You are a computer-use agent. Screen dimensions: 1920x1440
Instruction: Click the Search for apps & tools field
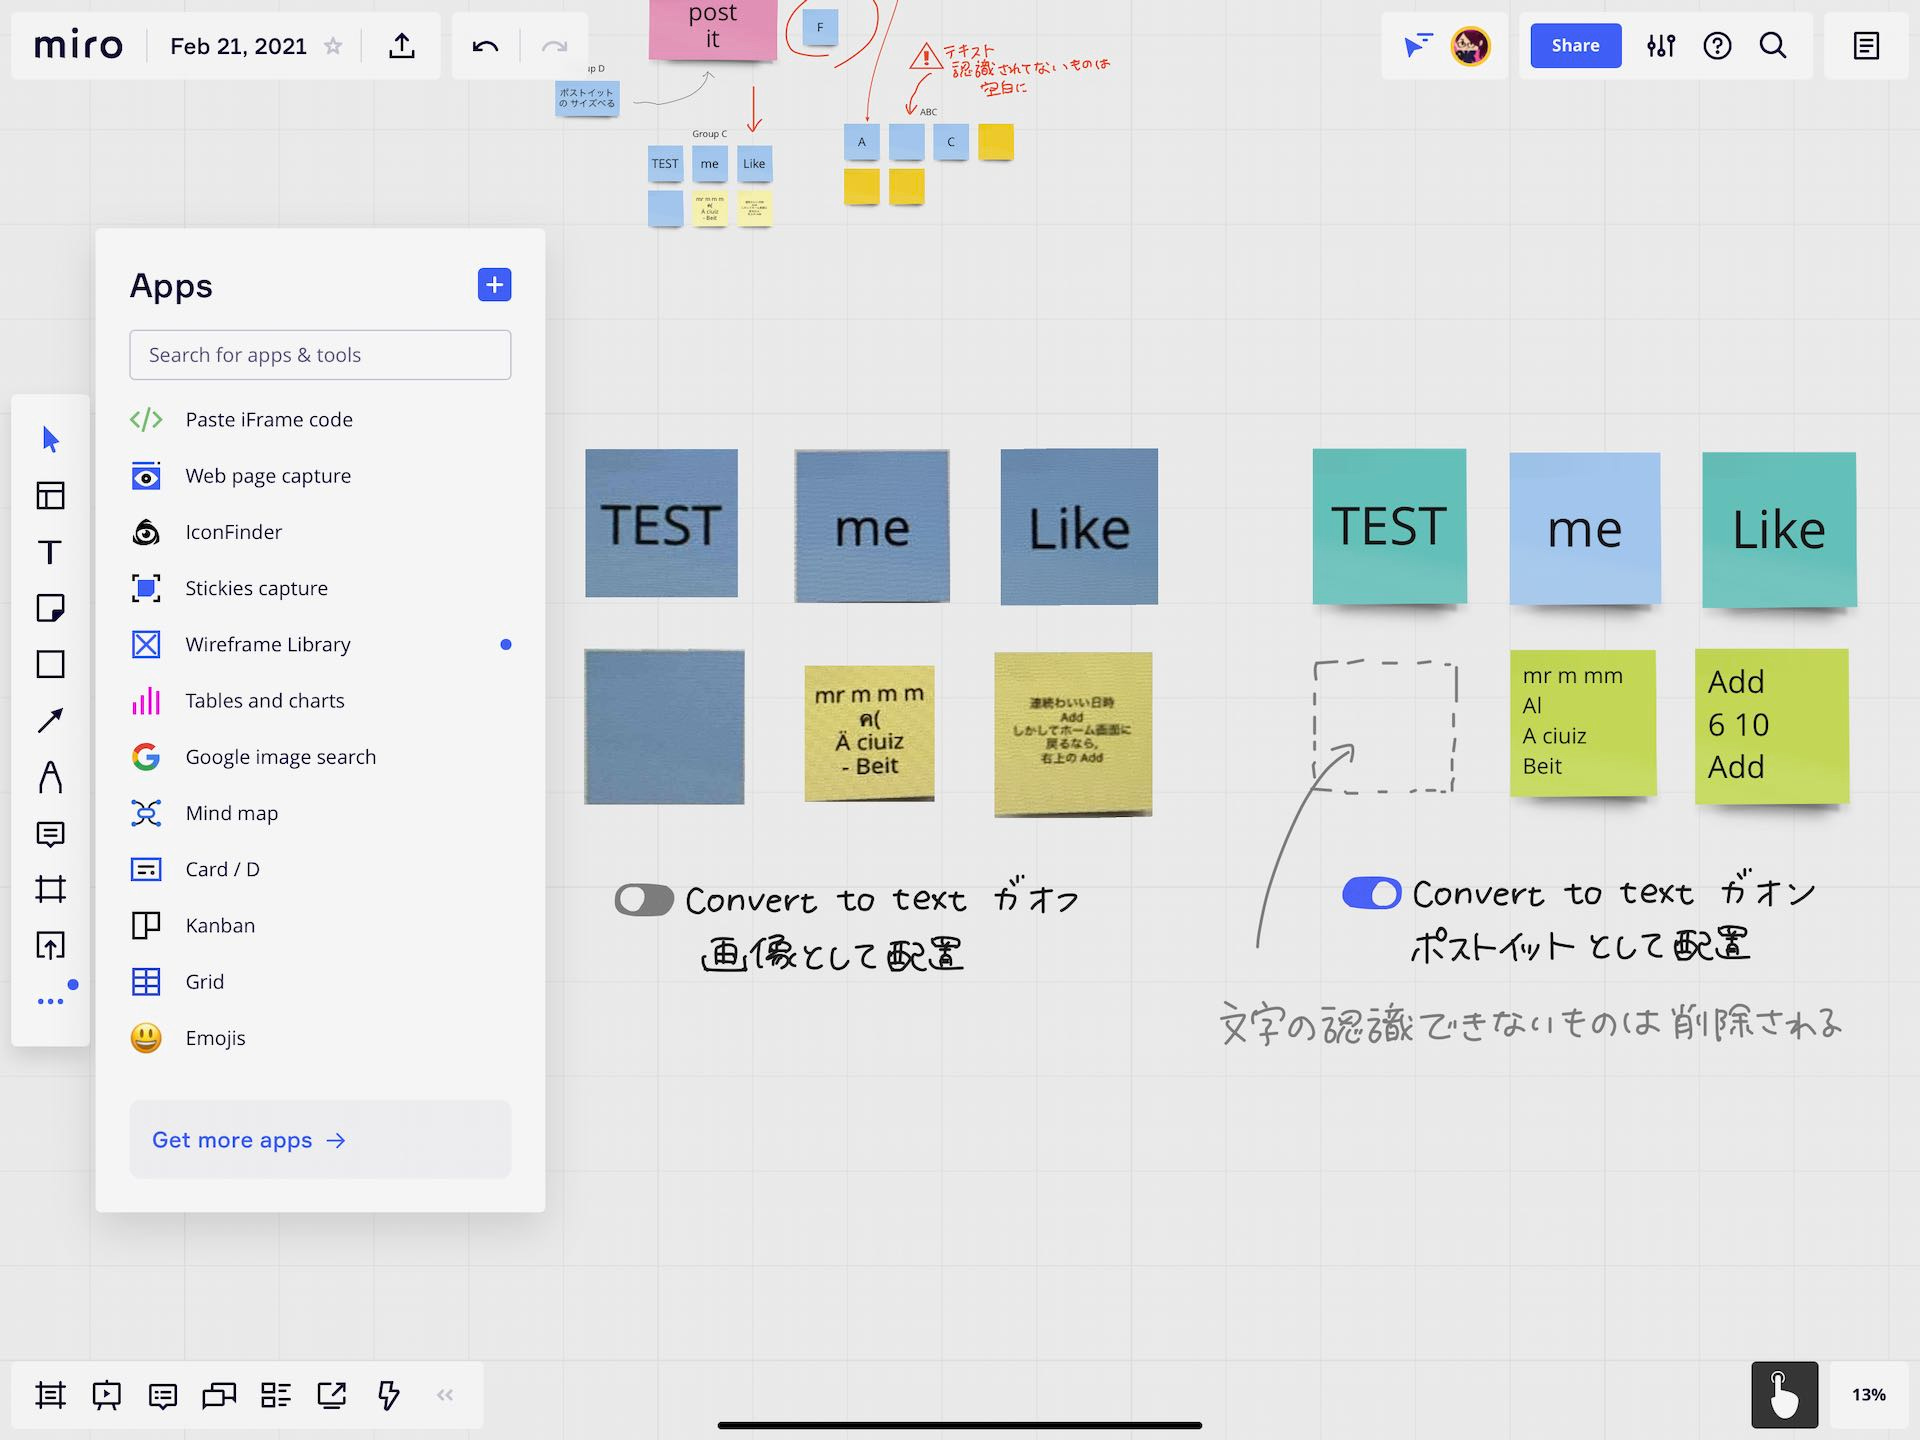point(320,354)
